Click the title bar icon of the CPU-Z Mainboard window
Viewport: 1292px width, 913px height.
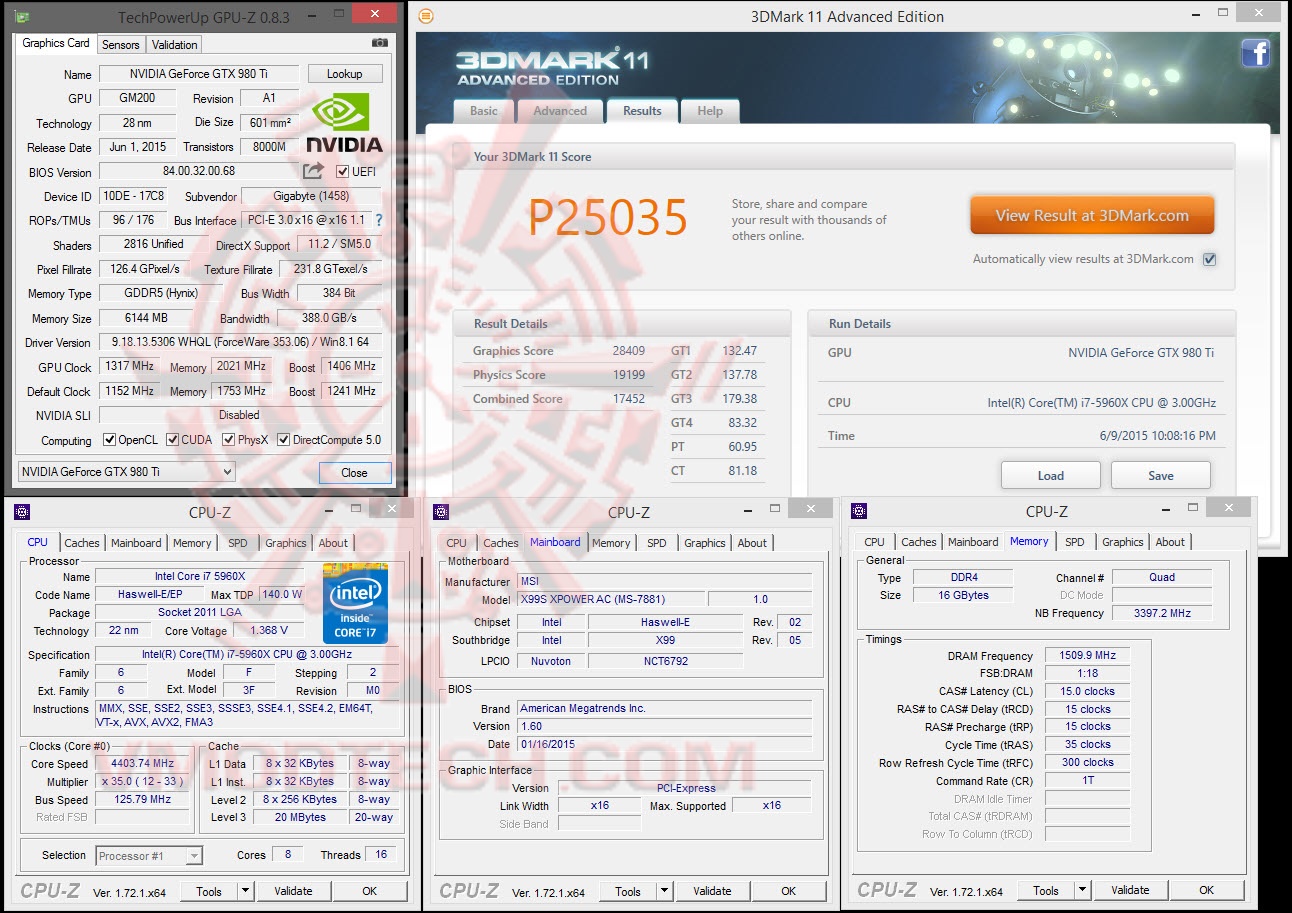pyautogui.click(x=441, y=512)
